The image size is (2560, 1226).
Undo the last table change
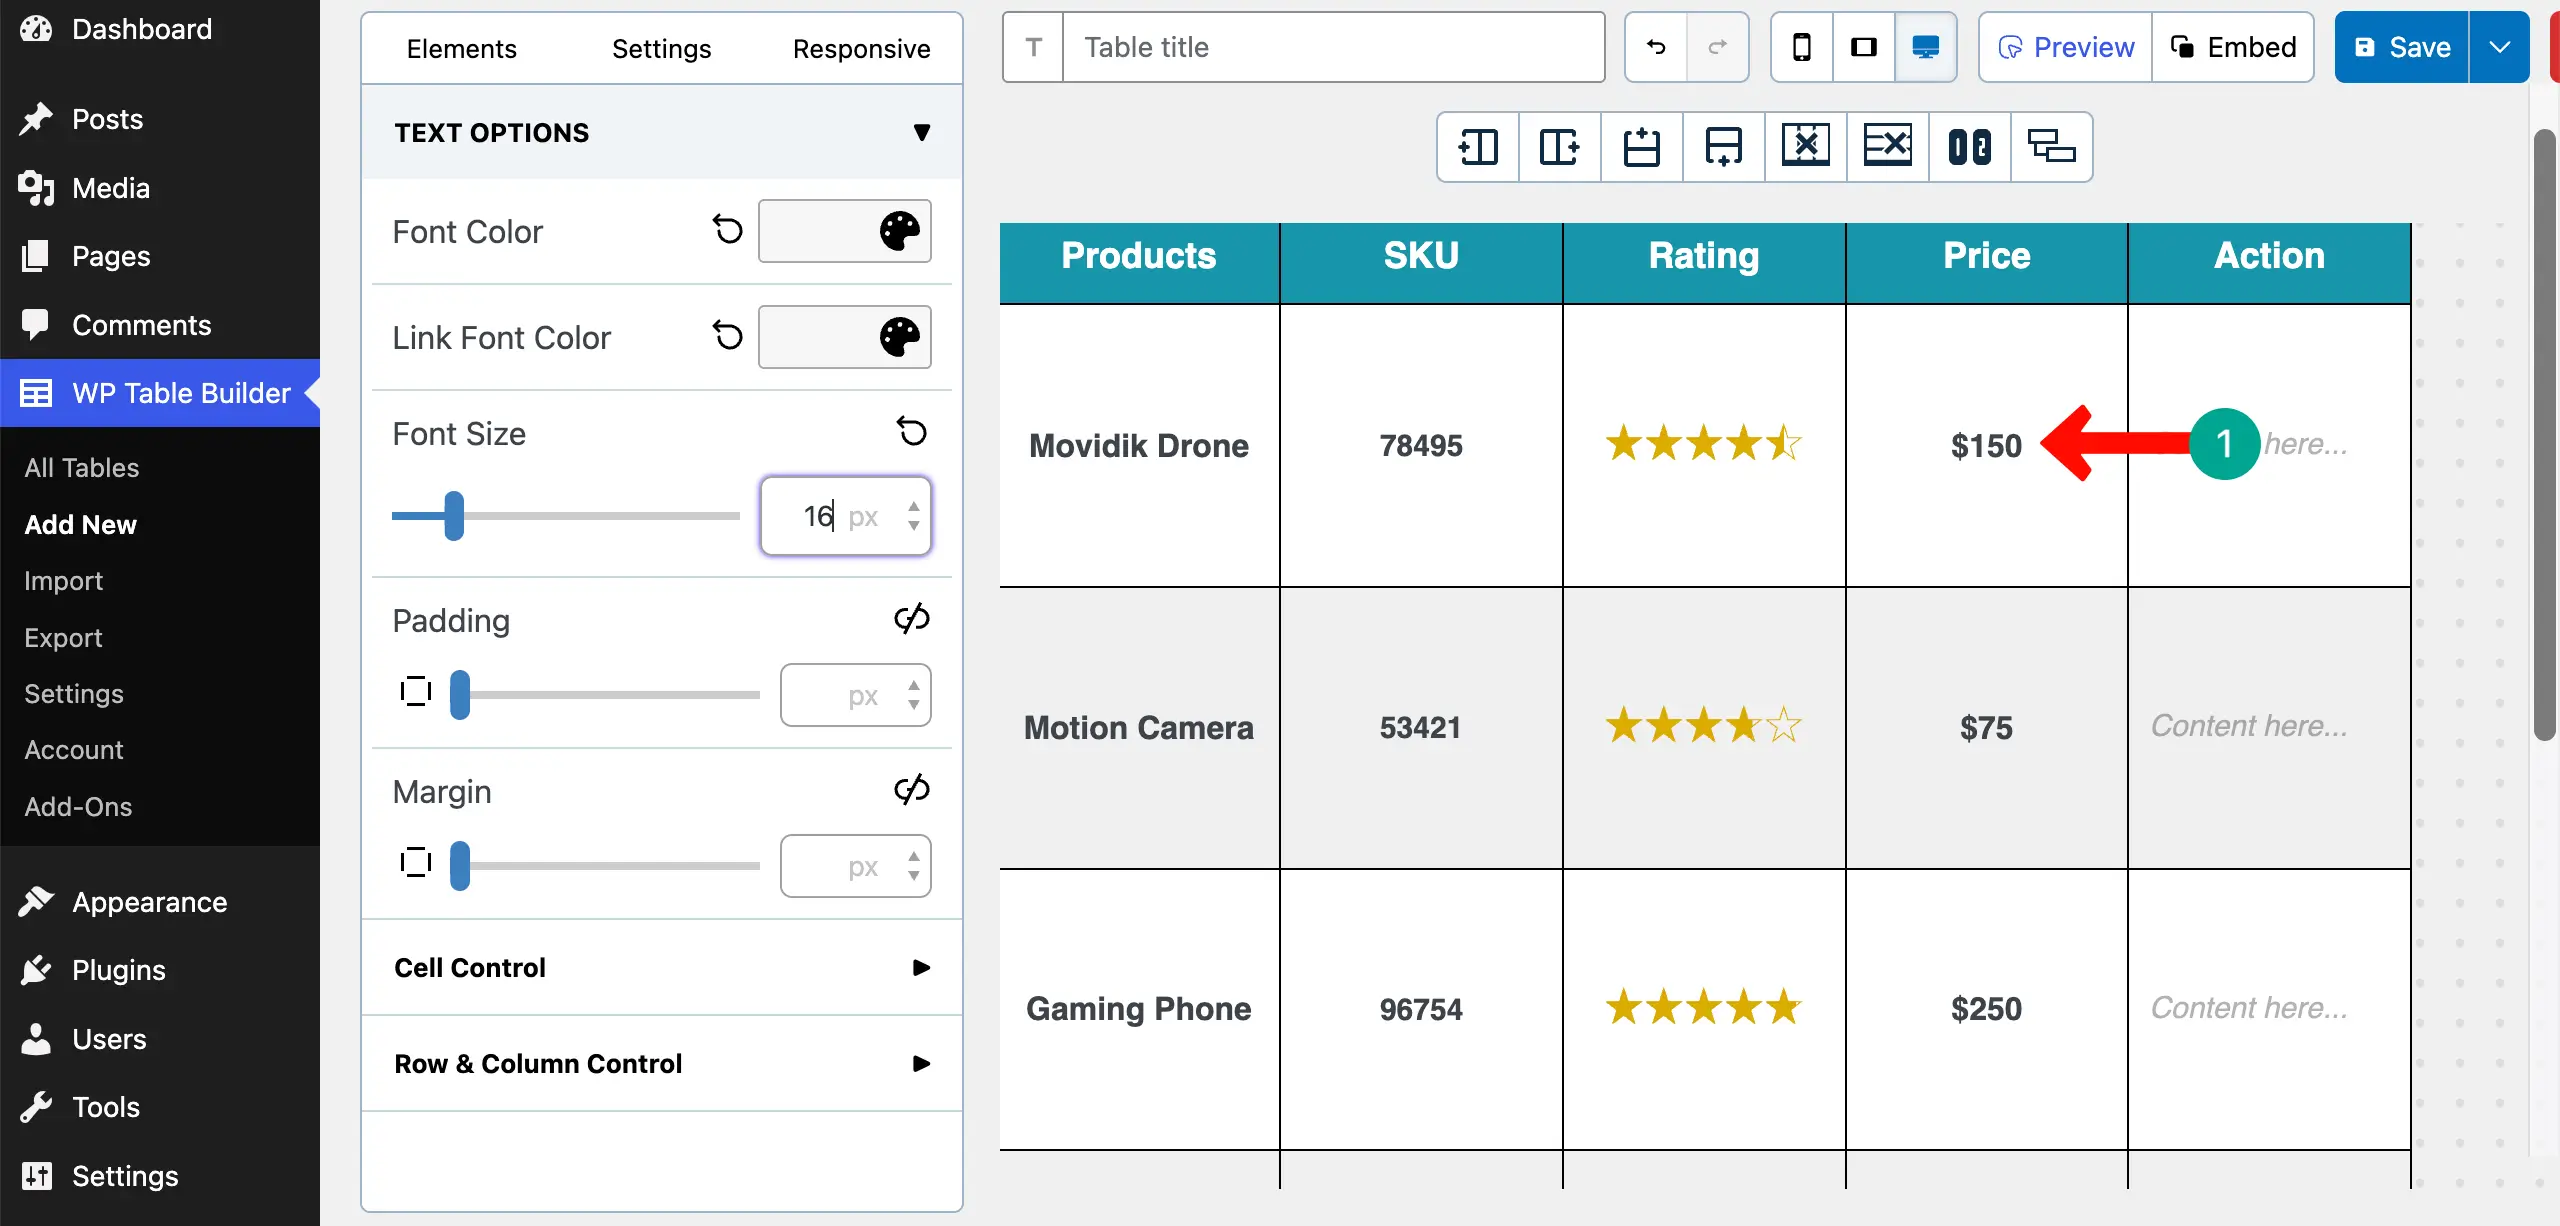coord(1654,46)
